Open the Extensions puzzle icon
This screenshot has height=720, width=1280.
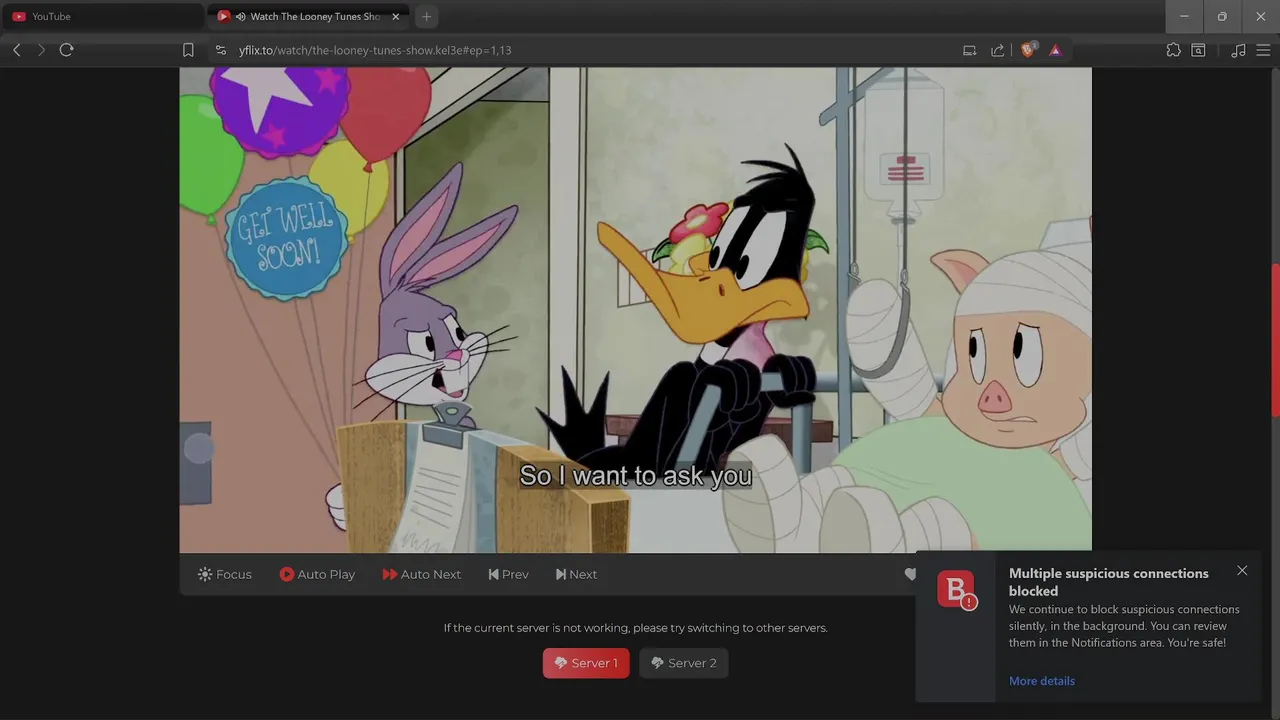click(x=1173, y=50)
